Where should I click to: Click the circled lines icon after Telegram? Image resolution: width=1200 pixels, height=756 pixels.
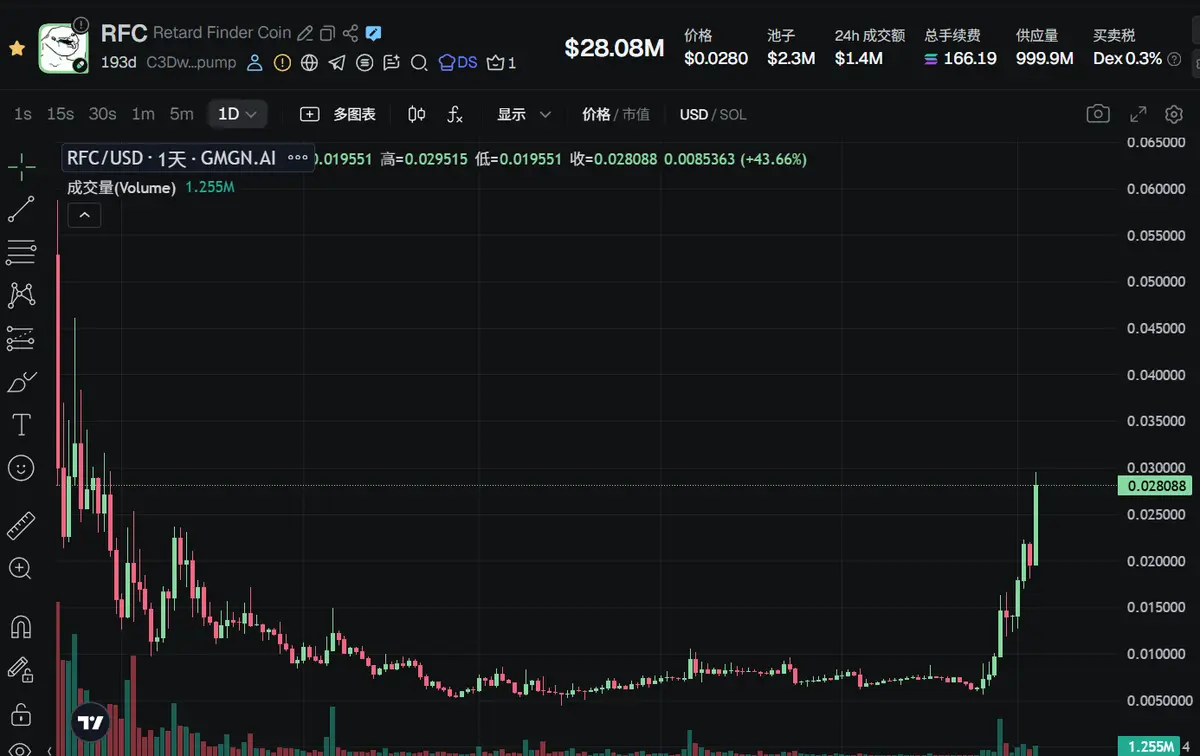pyautogui.click(x=365, y=63)
